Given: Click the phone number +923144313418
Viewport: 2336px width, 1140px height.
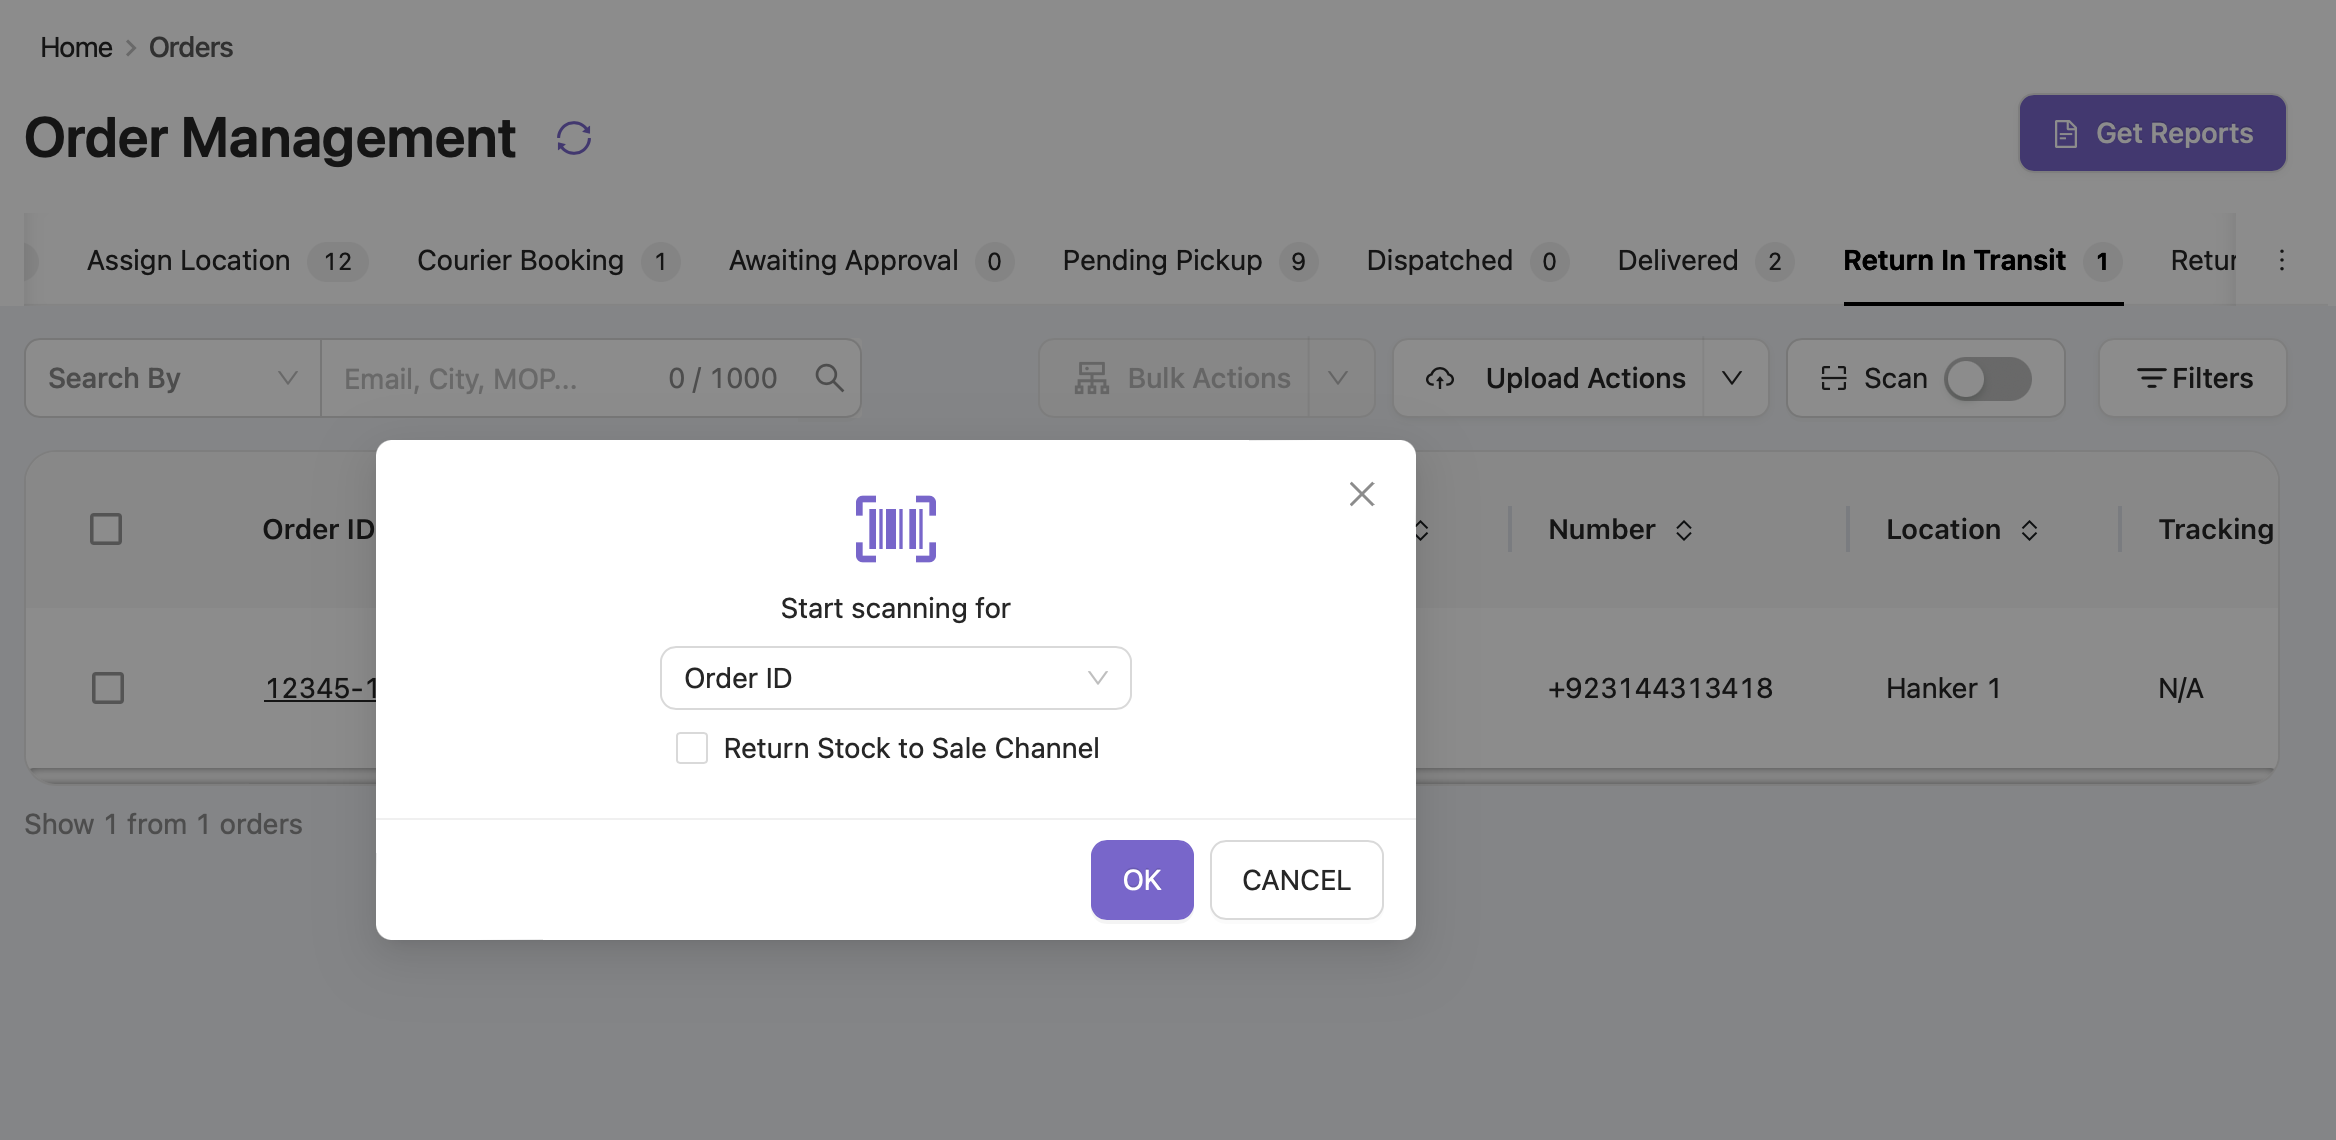Looking at the screenshot, I should [x=1660, y=688].
